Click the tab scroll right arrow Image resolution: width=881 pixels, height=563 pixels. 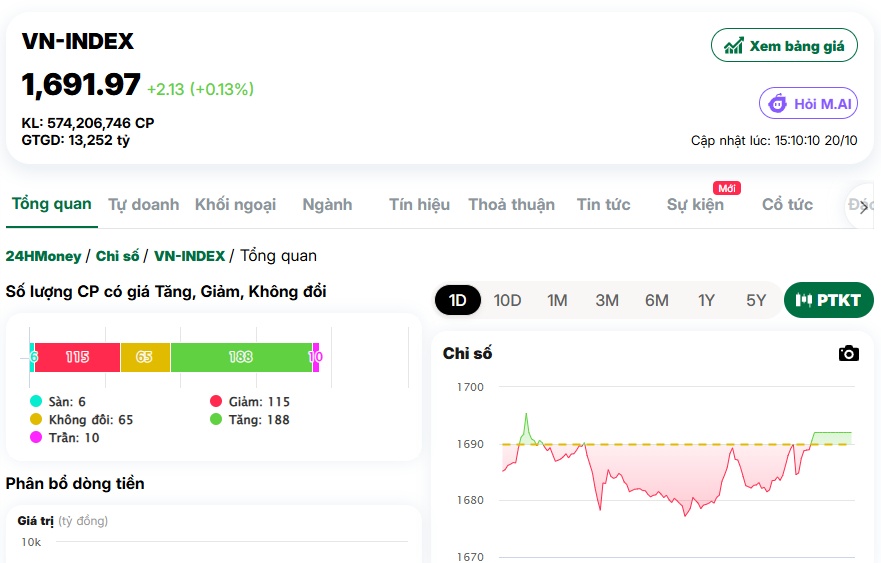click(863, 206)
